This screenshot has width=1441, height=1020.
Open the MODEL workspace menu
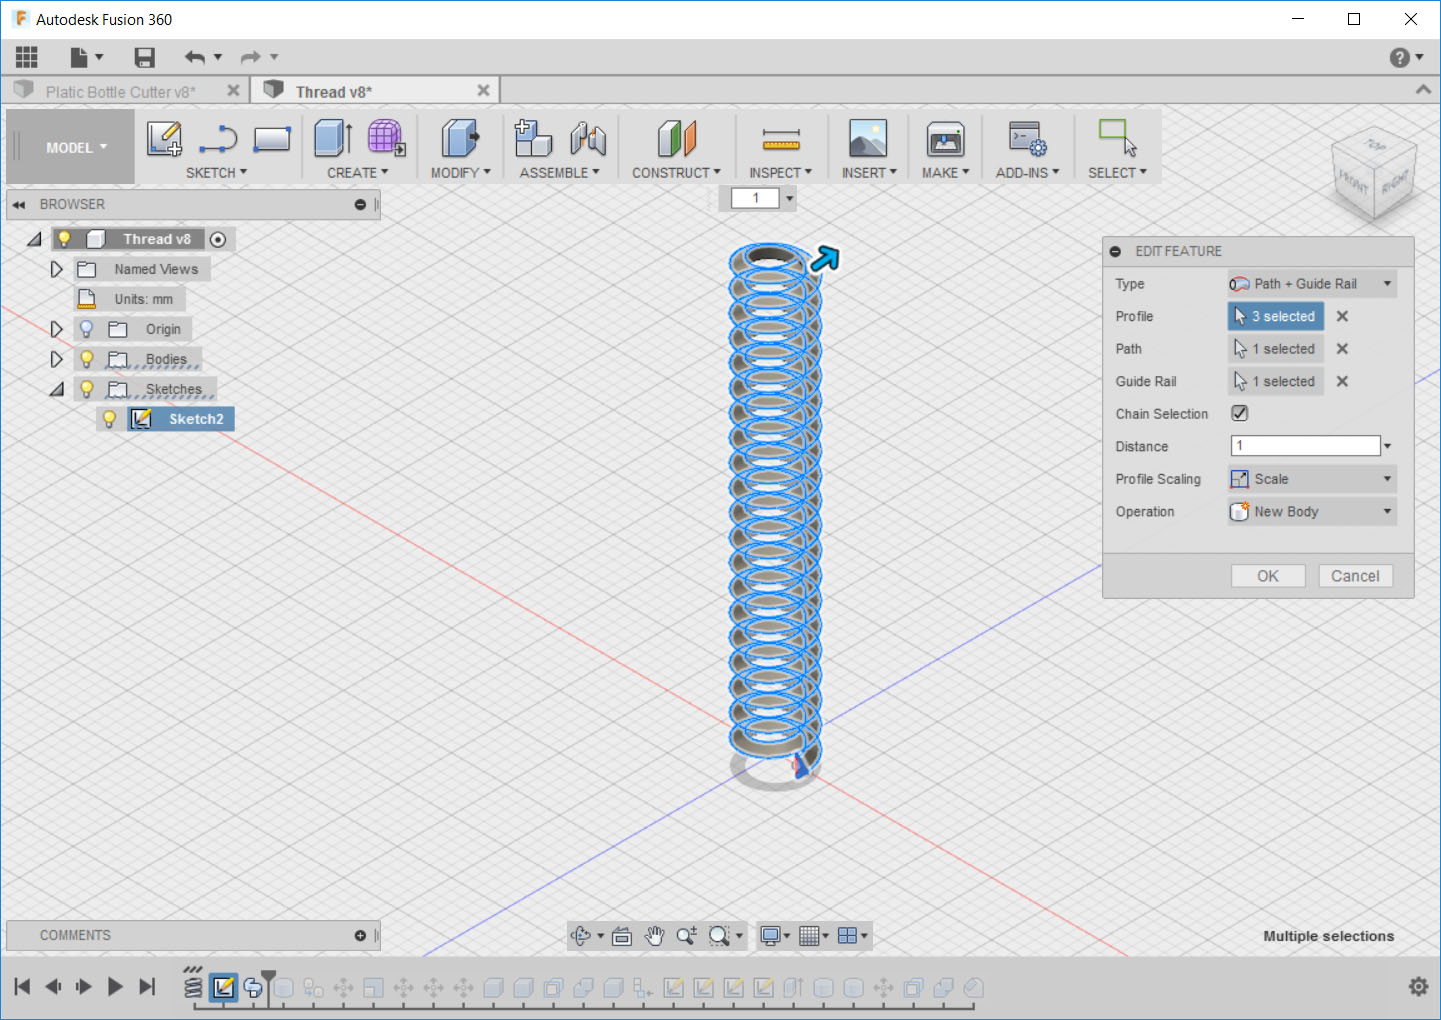(x=70, y=146)
